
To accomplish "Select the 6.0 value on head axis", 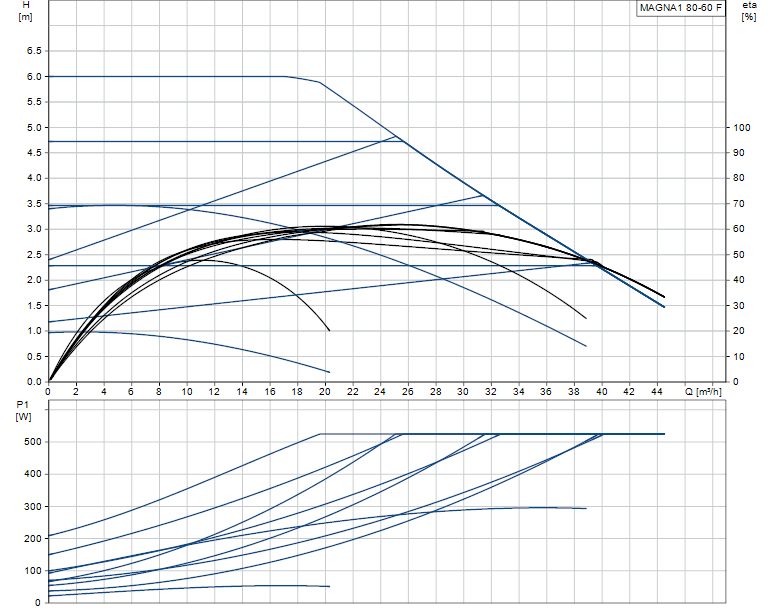I will [x=34, y=76].
